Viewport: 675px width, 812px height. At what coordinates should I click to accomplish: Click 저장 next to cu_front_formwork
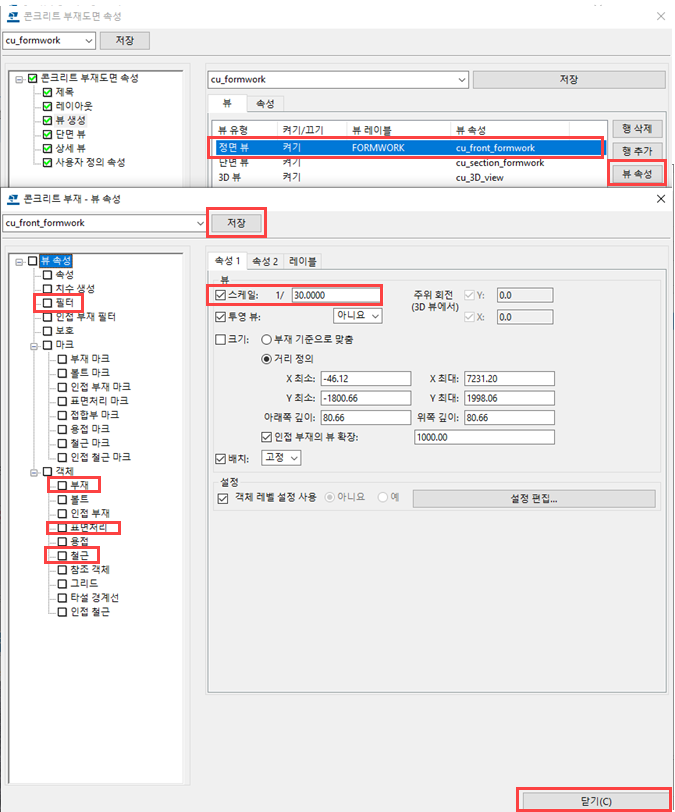coord(237,223)
